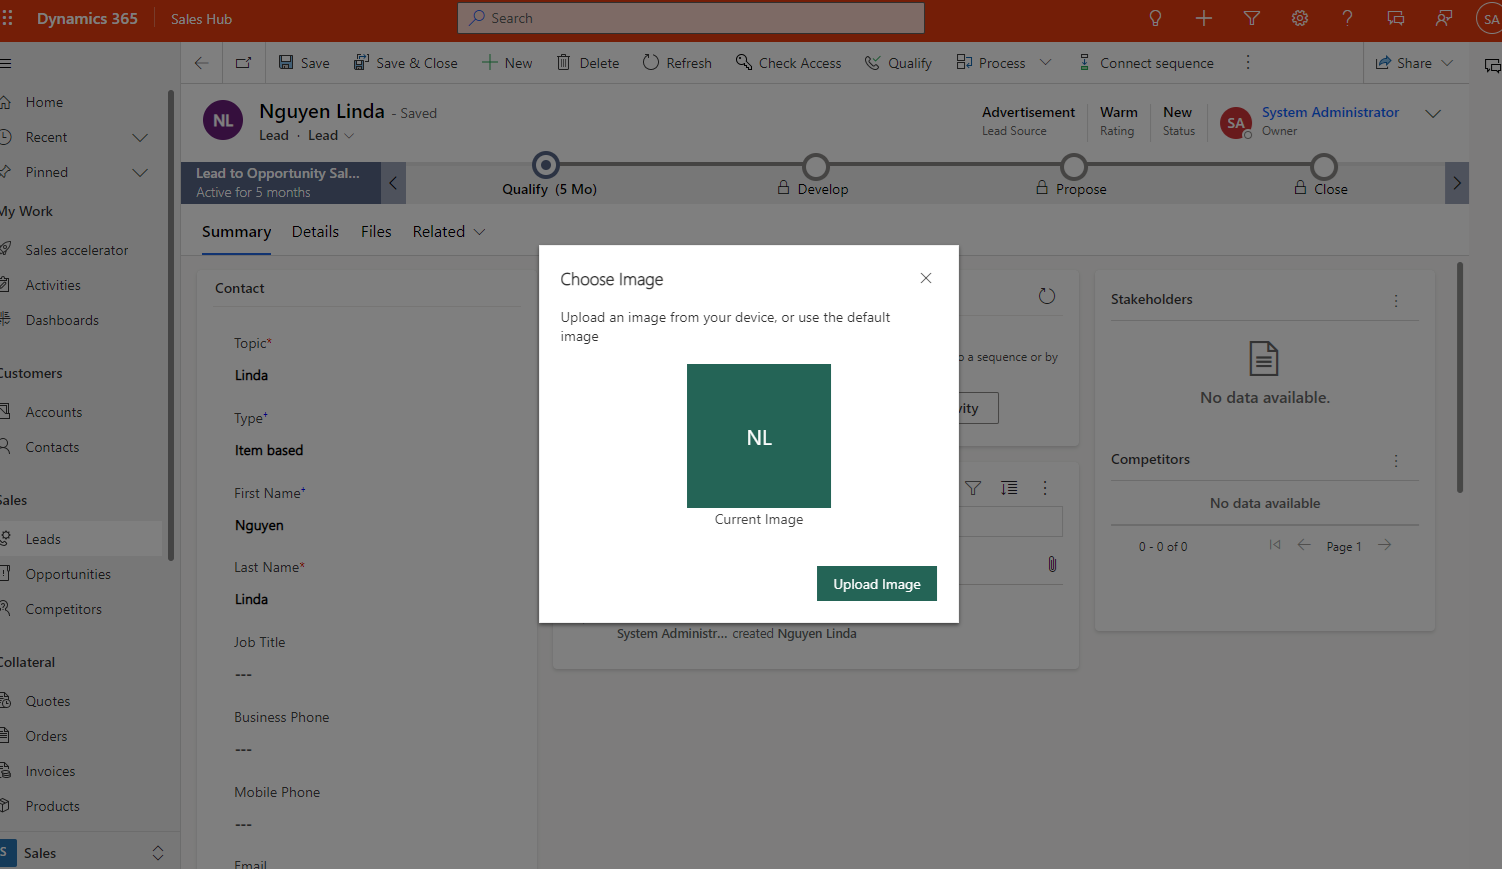The width and height of the screenshot is (1502, 869).
Task: Click Connect sequence command
Action: (x=1145, y=63)
